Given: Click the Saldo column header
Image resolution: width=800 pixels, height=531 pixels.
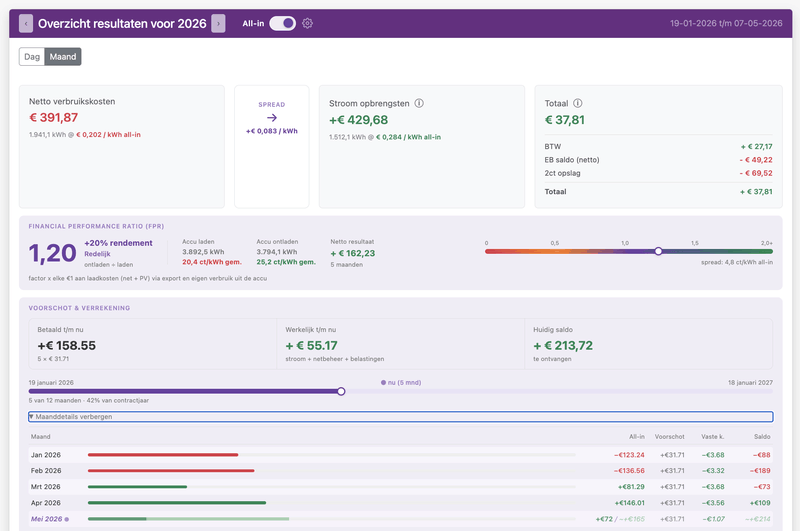Looking at the screenshot, I should (x=762, y=437).
